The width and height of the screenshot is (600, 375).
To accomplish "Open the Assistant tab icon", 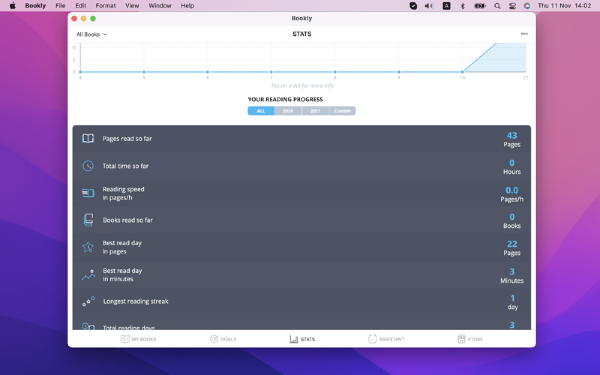I will click(372, 339).
